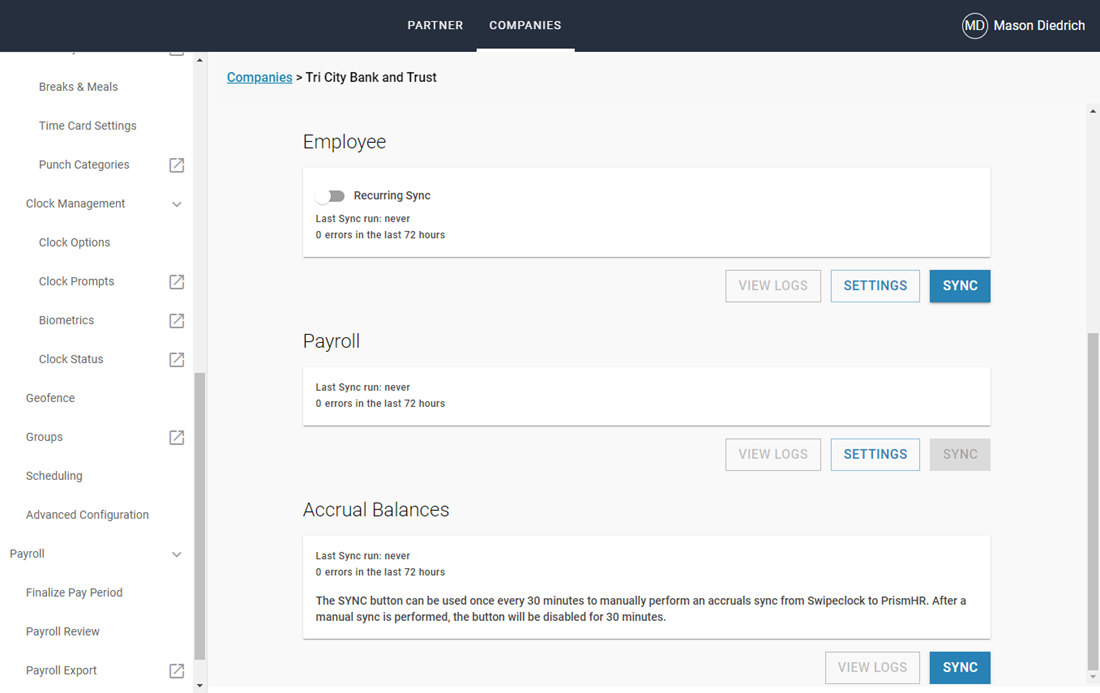
Task: Select Time Card Settings from the sidebar
Action: pyautogui.click(x=87, y=125)
